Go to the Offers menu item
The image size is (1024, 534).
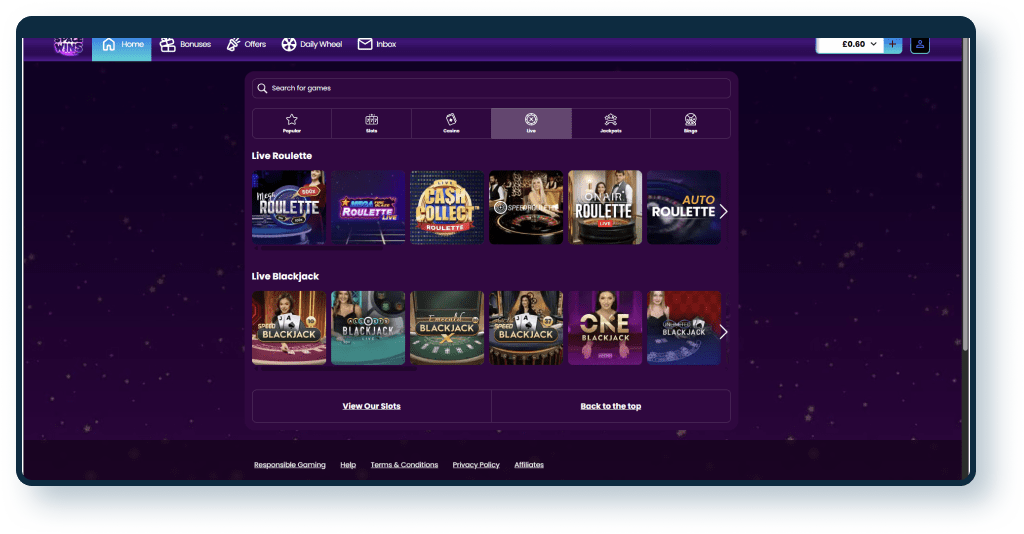pos(246,45)
